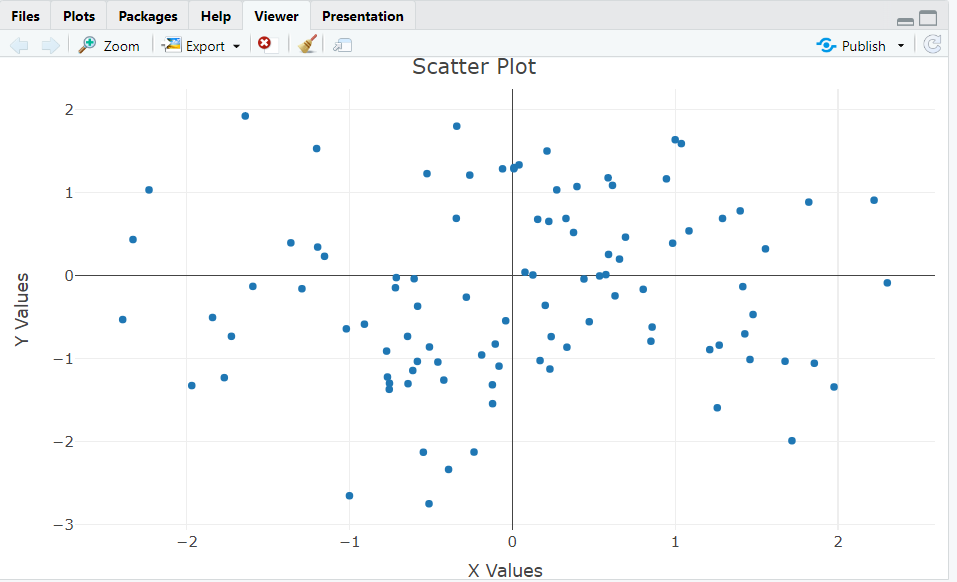Minimize the viewer pane

pos(904,19)
